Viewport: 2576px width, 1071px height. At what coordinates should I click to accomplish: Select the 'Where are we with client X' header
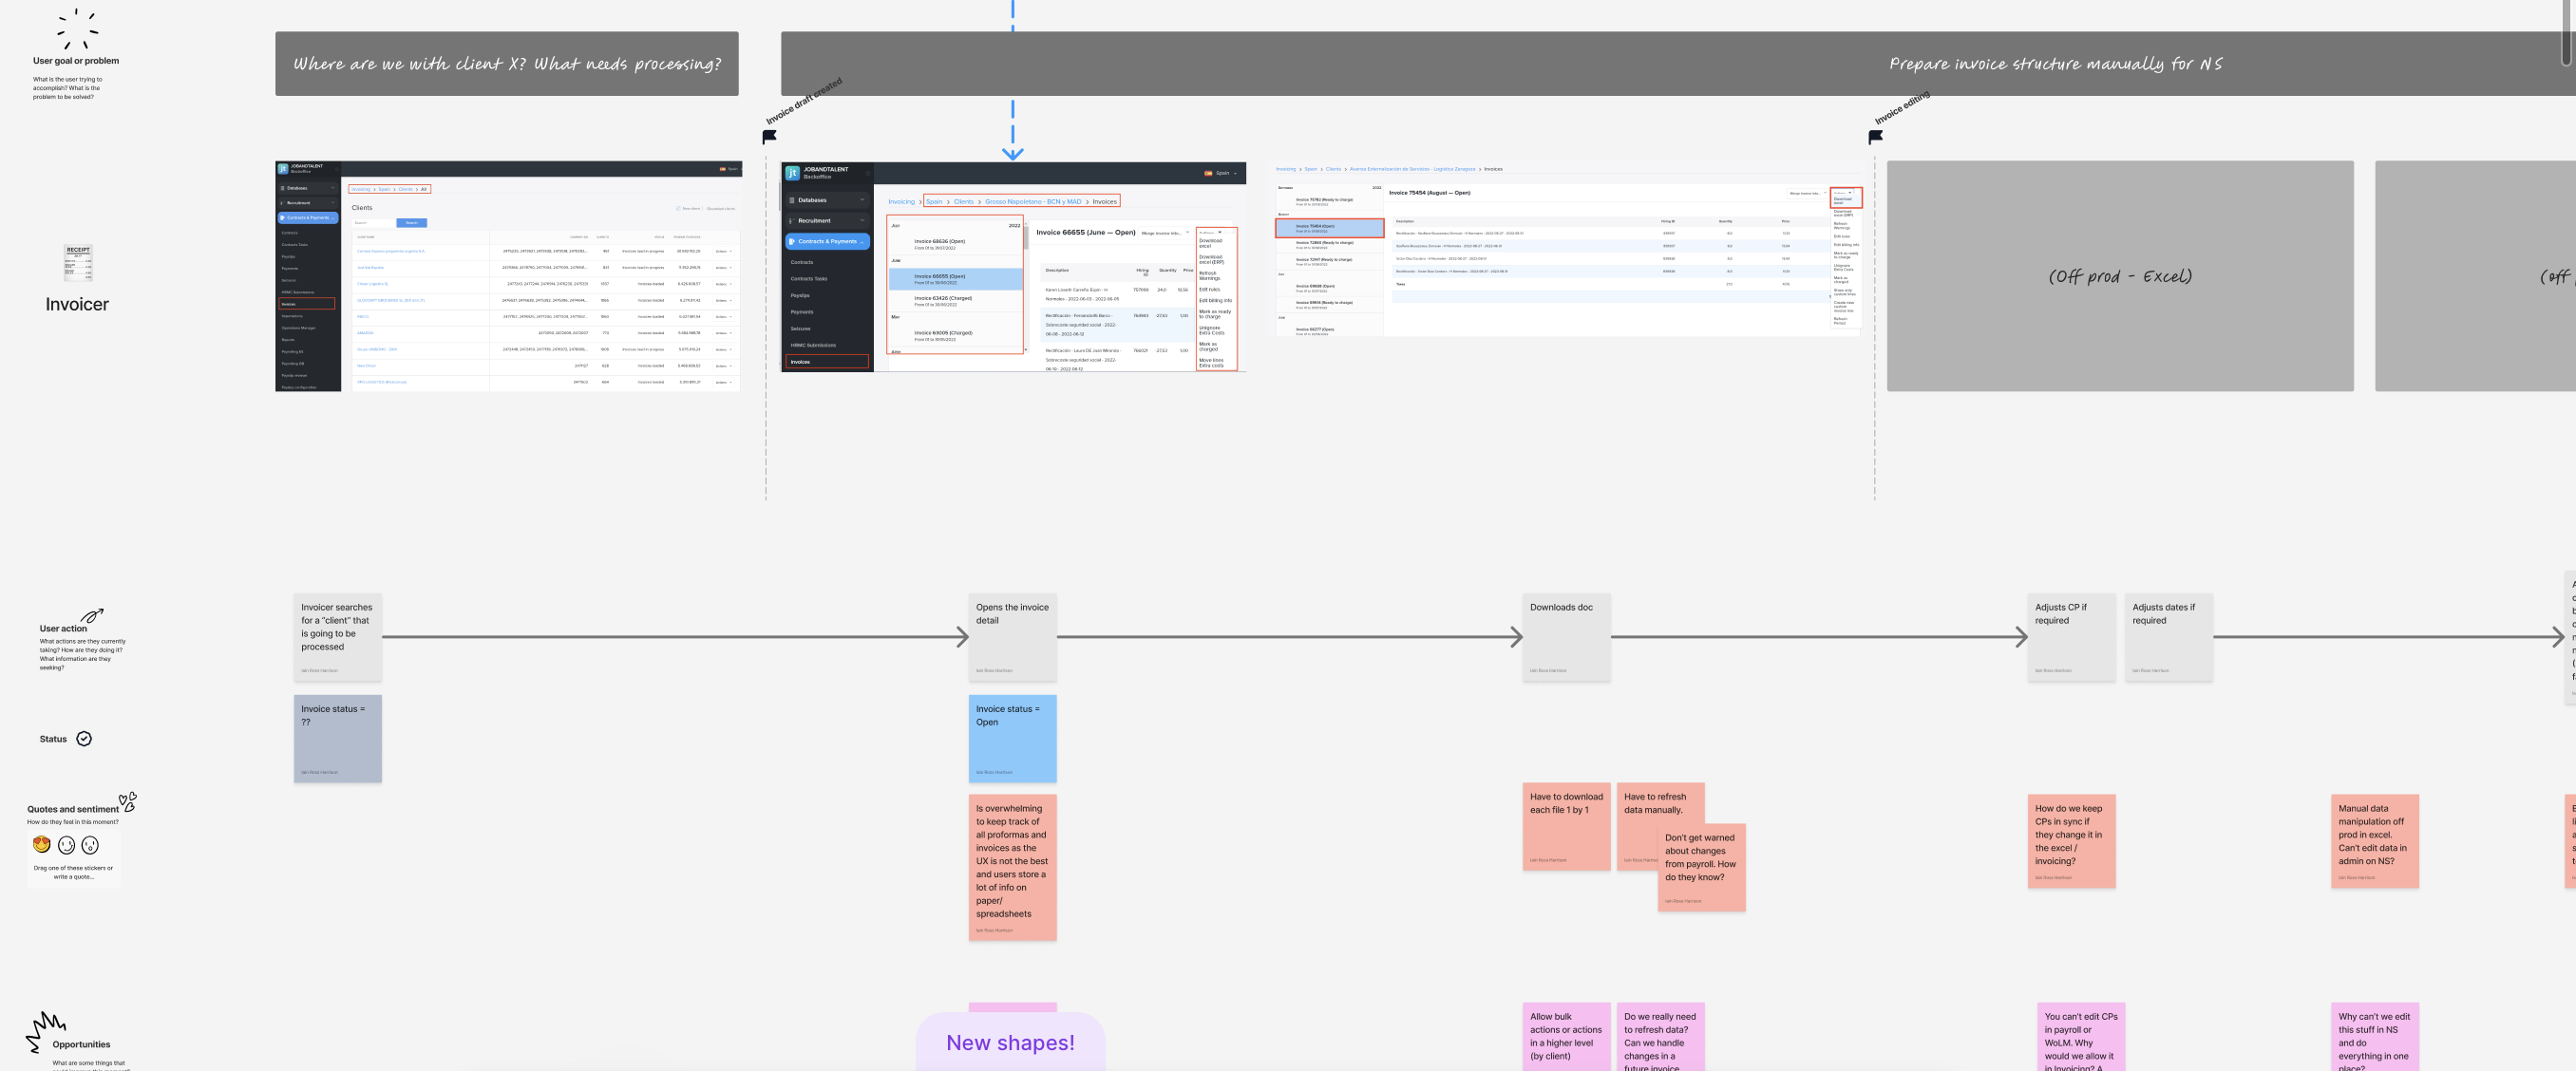tap(507, 64)
